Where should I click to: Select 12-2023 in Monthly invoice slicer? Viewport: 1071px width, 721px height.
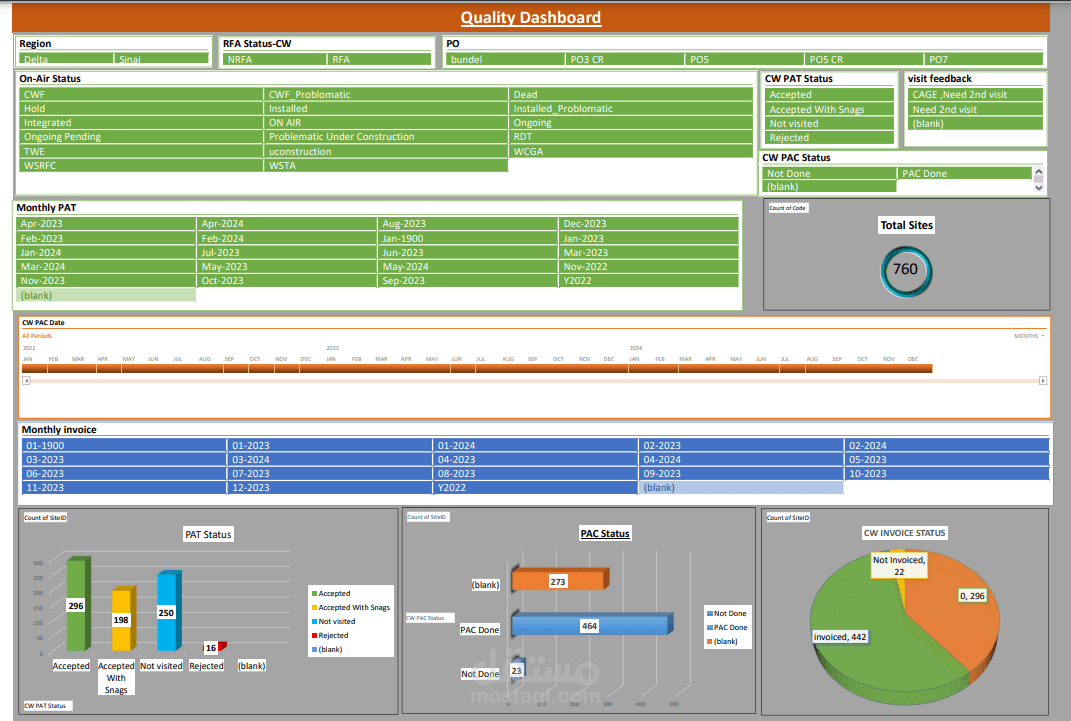click(x=329, y=487)
